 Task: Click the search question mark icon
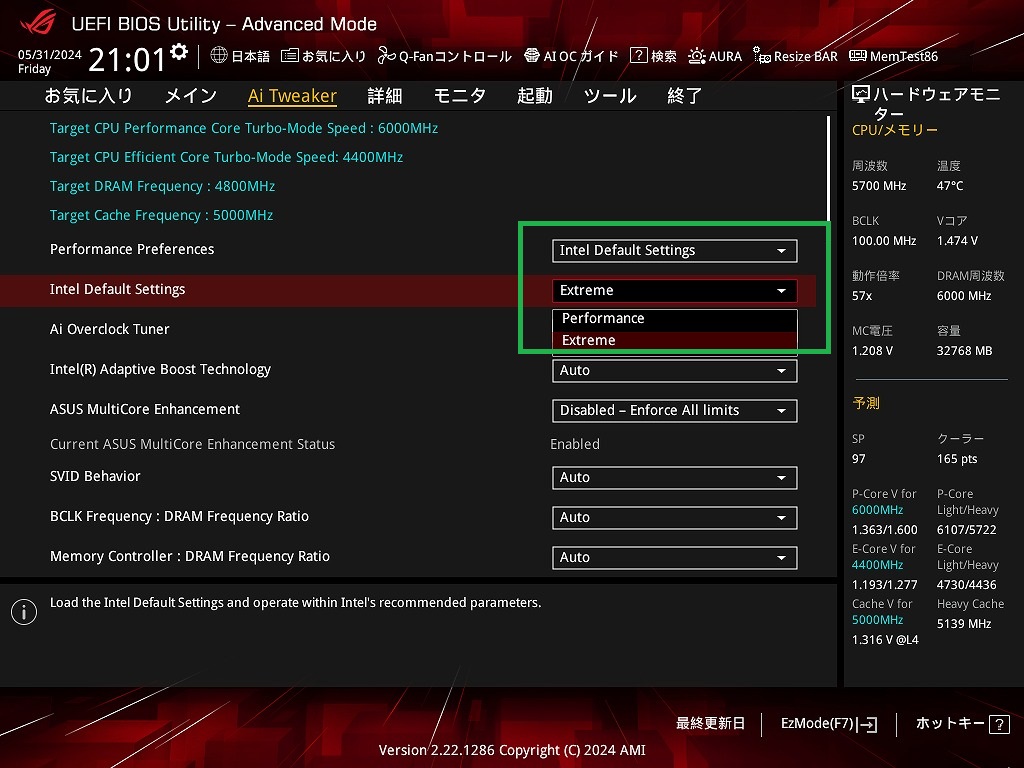638,56
